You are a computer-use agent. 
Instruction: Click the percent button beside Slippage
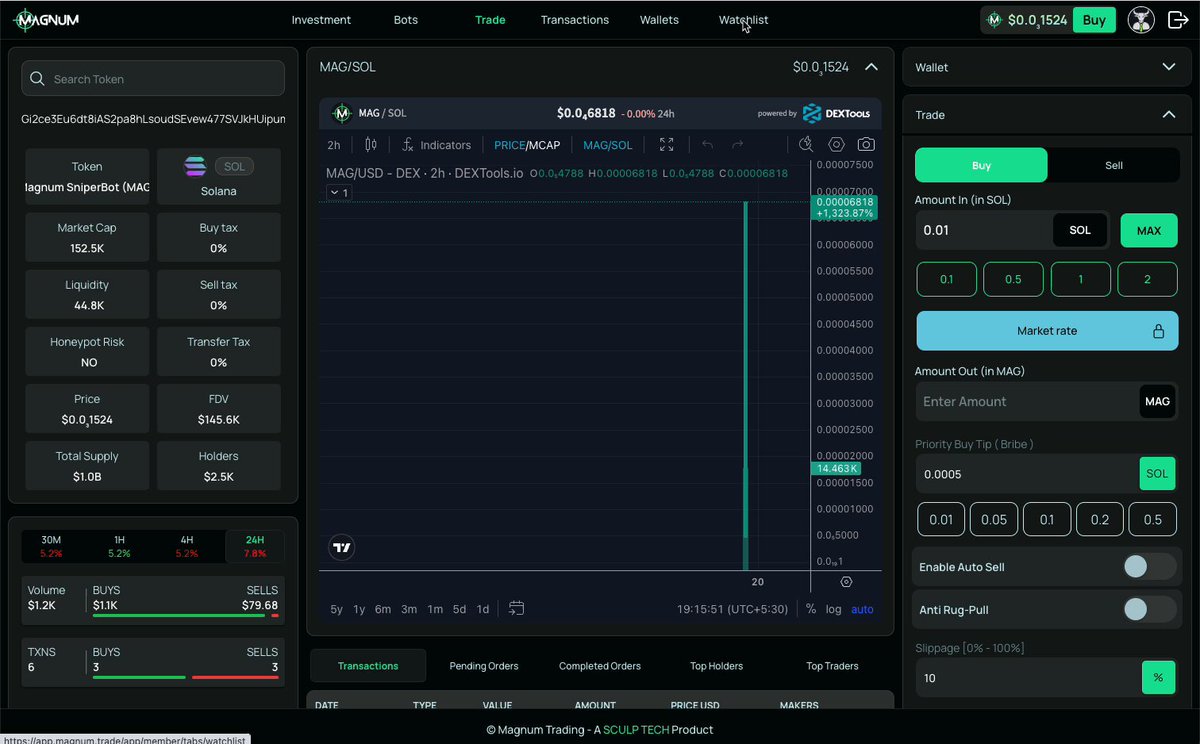point(1158,678)
